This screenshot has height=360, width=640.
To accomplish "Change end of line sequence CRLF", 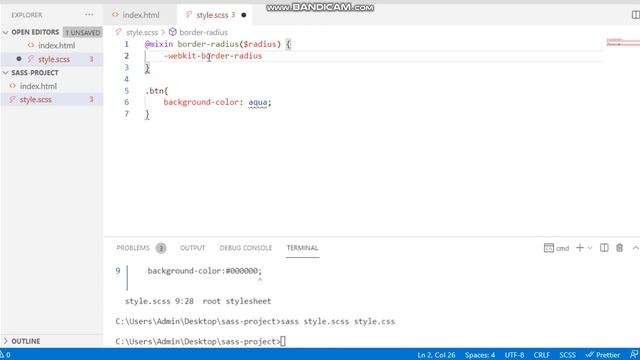I will 542,355.
